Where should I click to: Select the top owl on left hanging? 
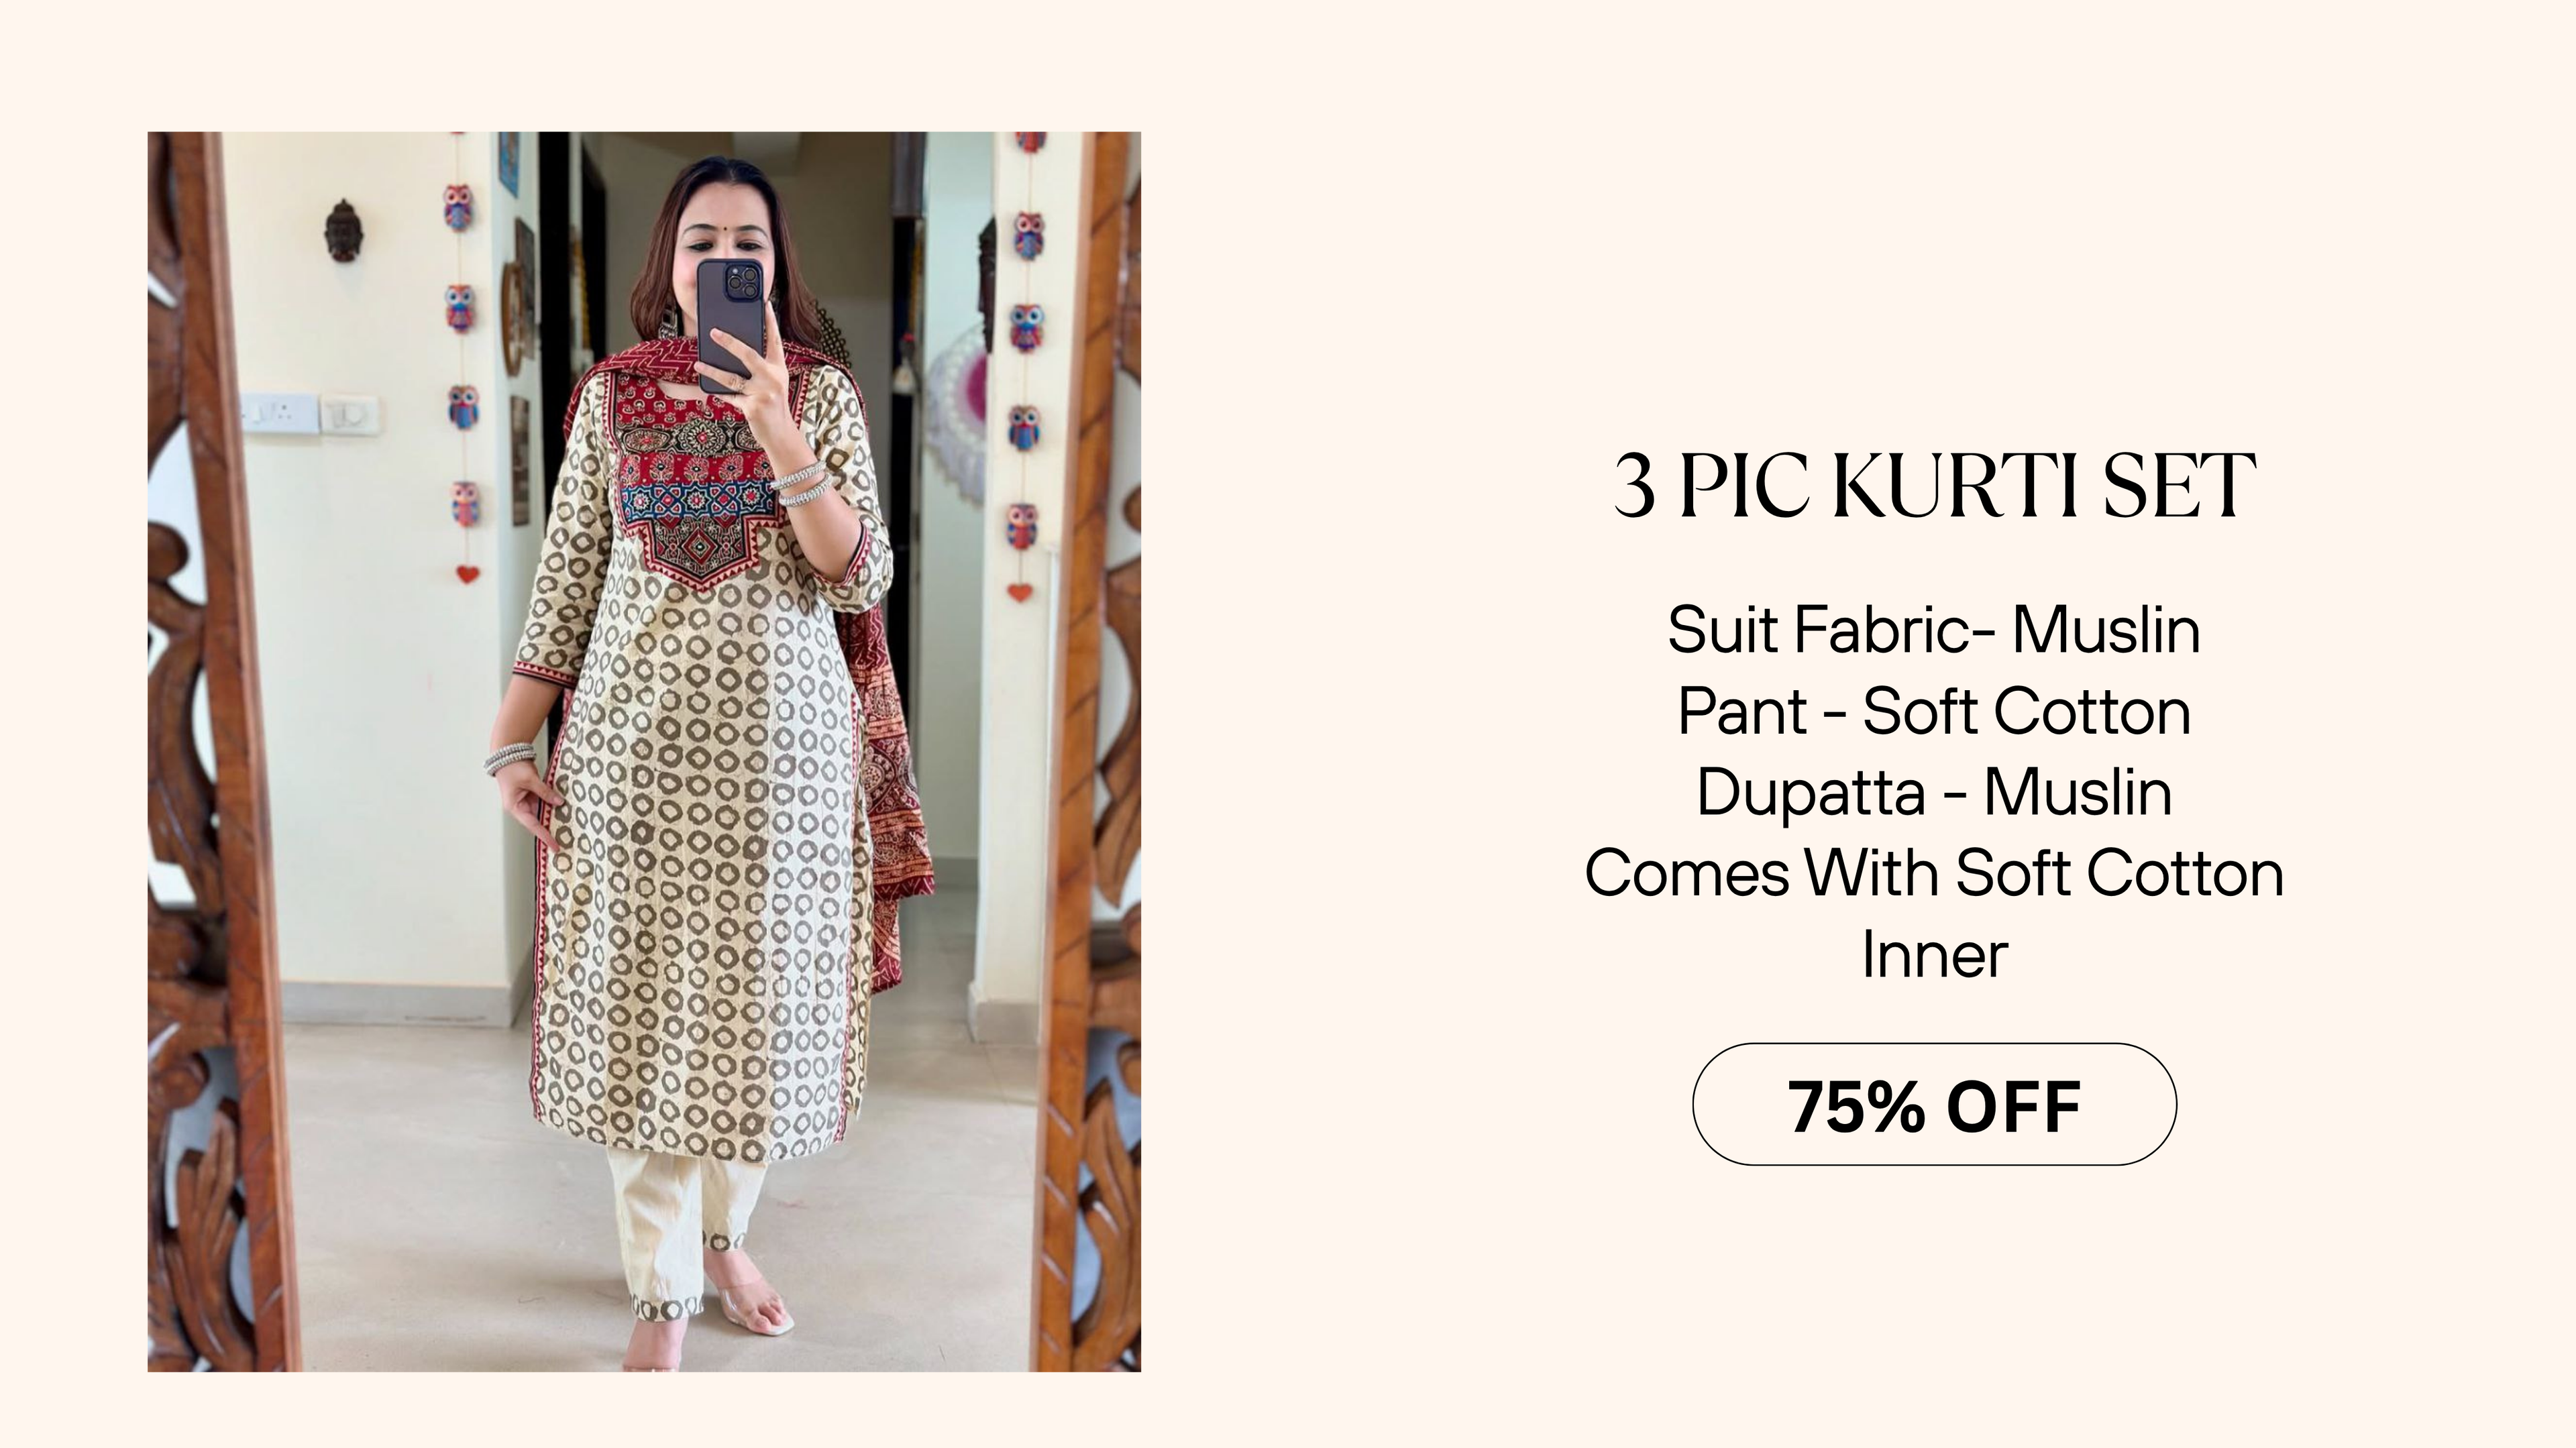(x=458, y=207)
